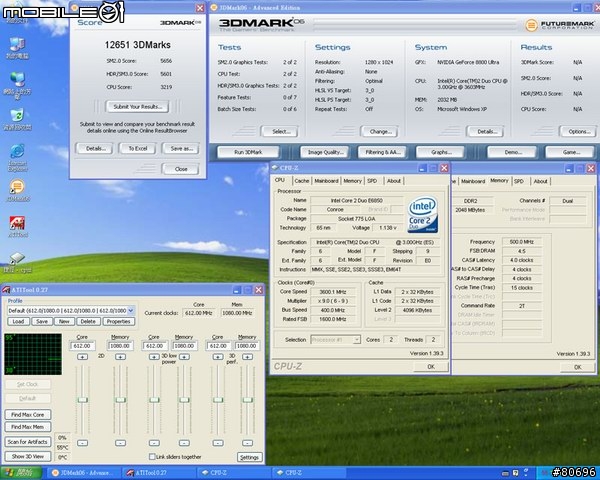
Task: Open Filtering & AA options
Action: click(382, 152)
